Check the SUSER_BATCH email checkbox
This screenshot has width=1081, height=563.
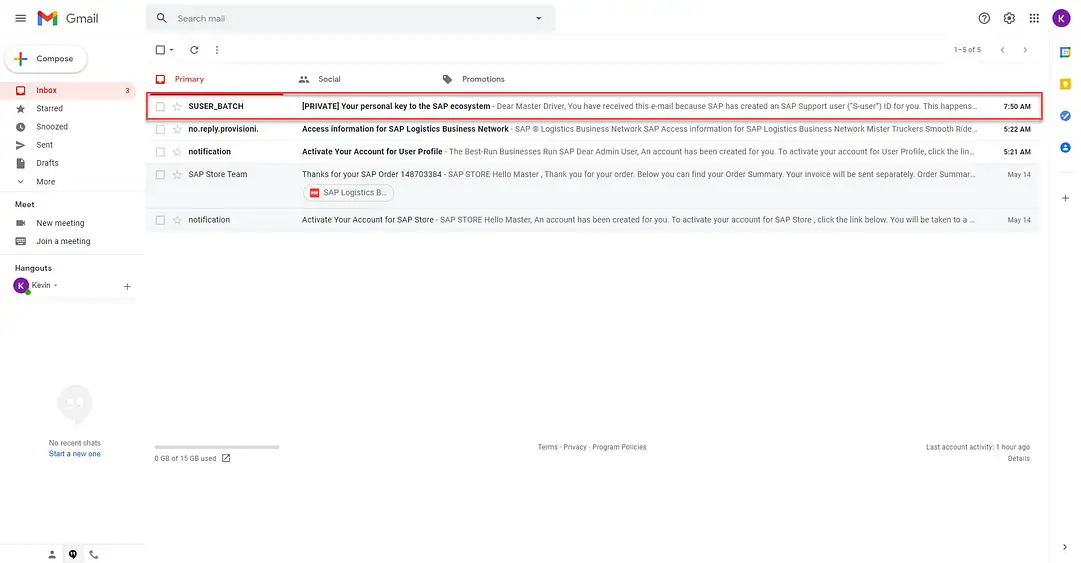coord(160,106)
